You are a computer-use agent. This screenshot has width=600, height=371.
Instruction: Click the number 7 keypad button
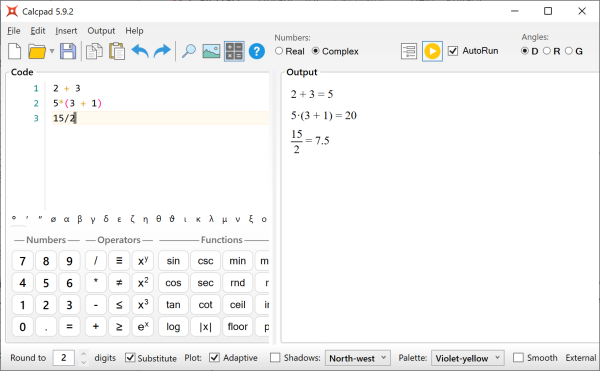(23, 261)
